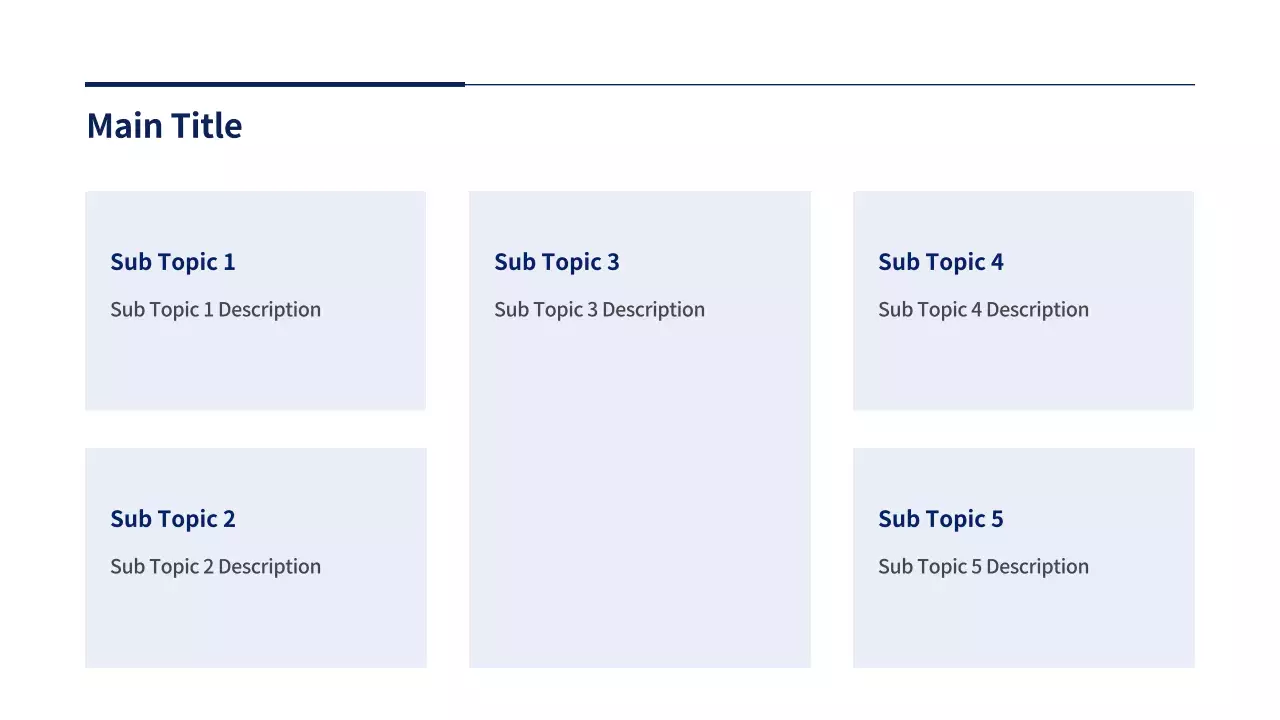Screen dimensions: 1280x720
Task: Click empty space below the Sub Topic 1 Description
Action: click(x=255, y=368)
